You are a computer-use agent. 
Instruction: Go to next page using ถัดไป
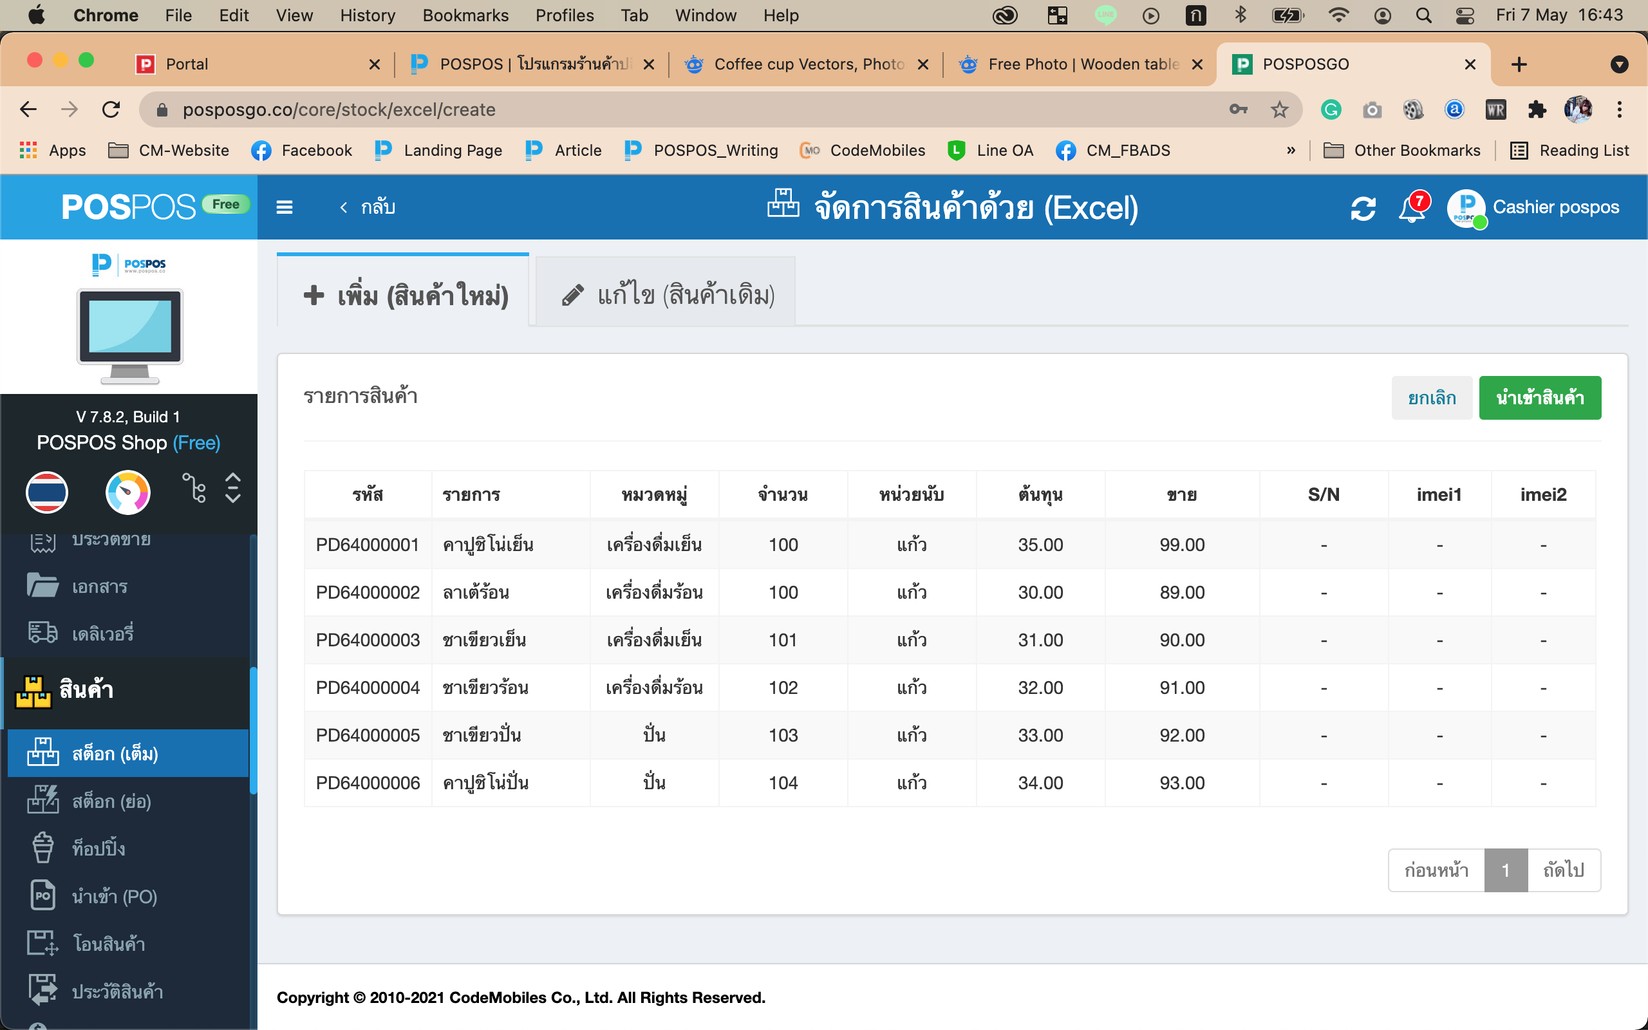click(1565, 870)
